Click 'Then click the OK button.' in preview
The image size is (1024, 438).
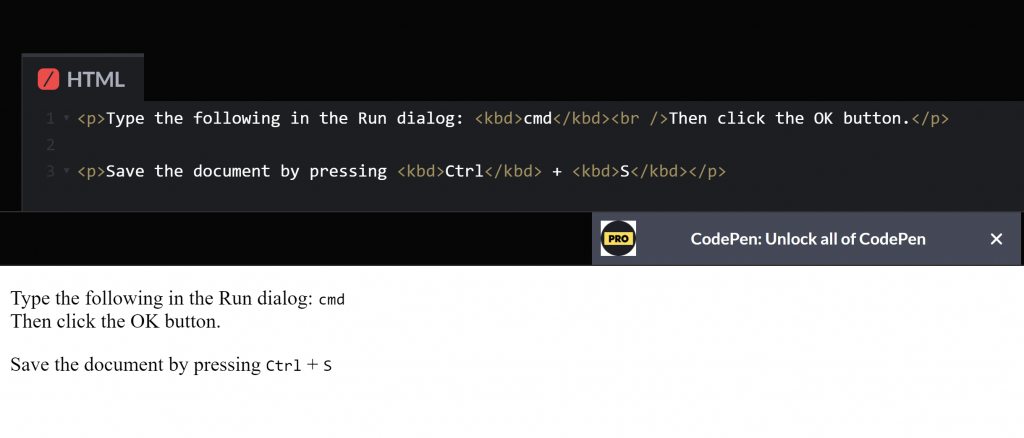click(115, 322)
